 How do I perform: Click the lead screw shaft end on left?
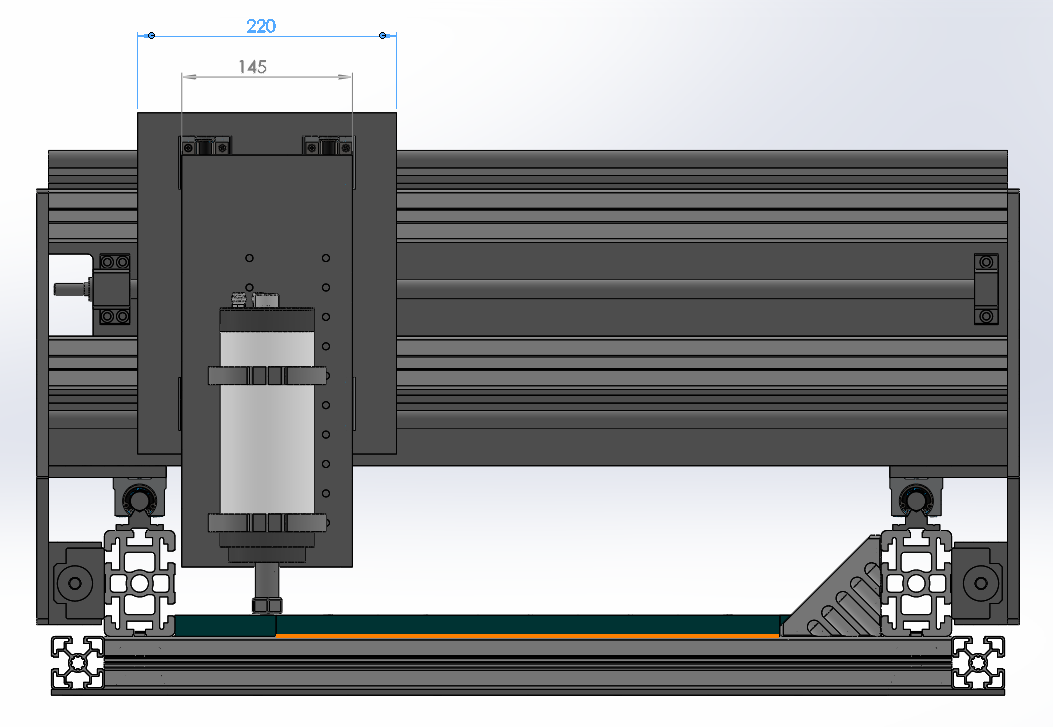click(x=68, y=290)
